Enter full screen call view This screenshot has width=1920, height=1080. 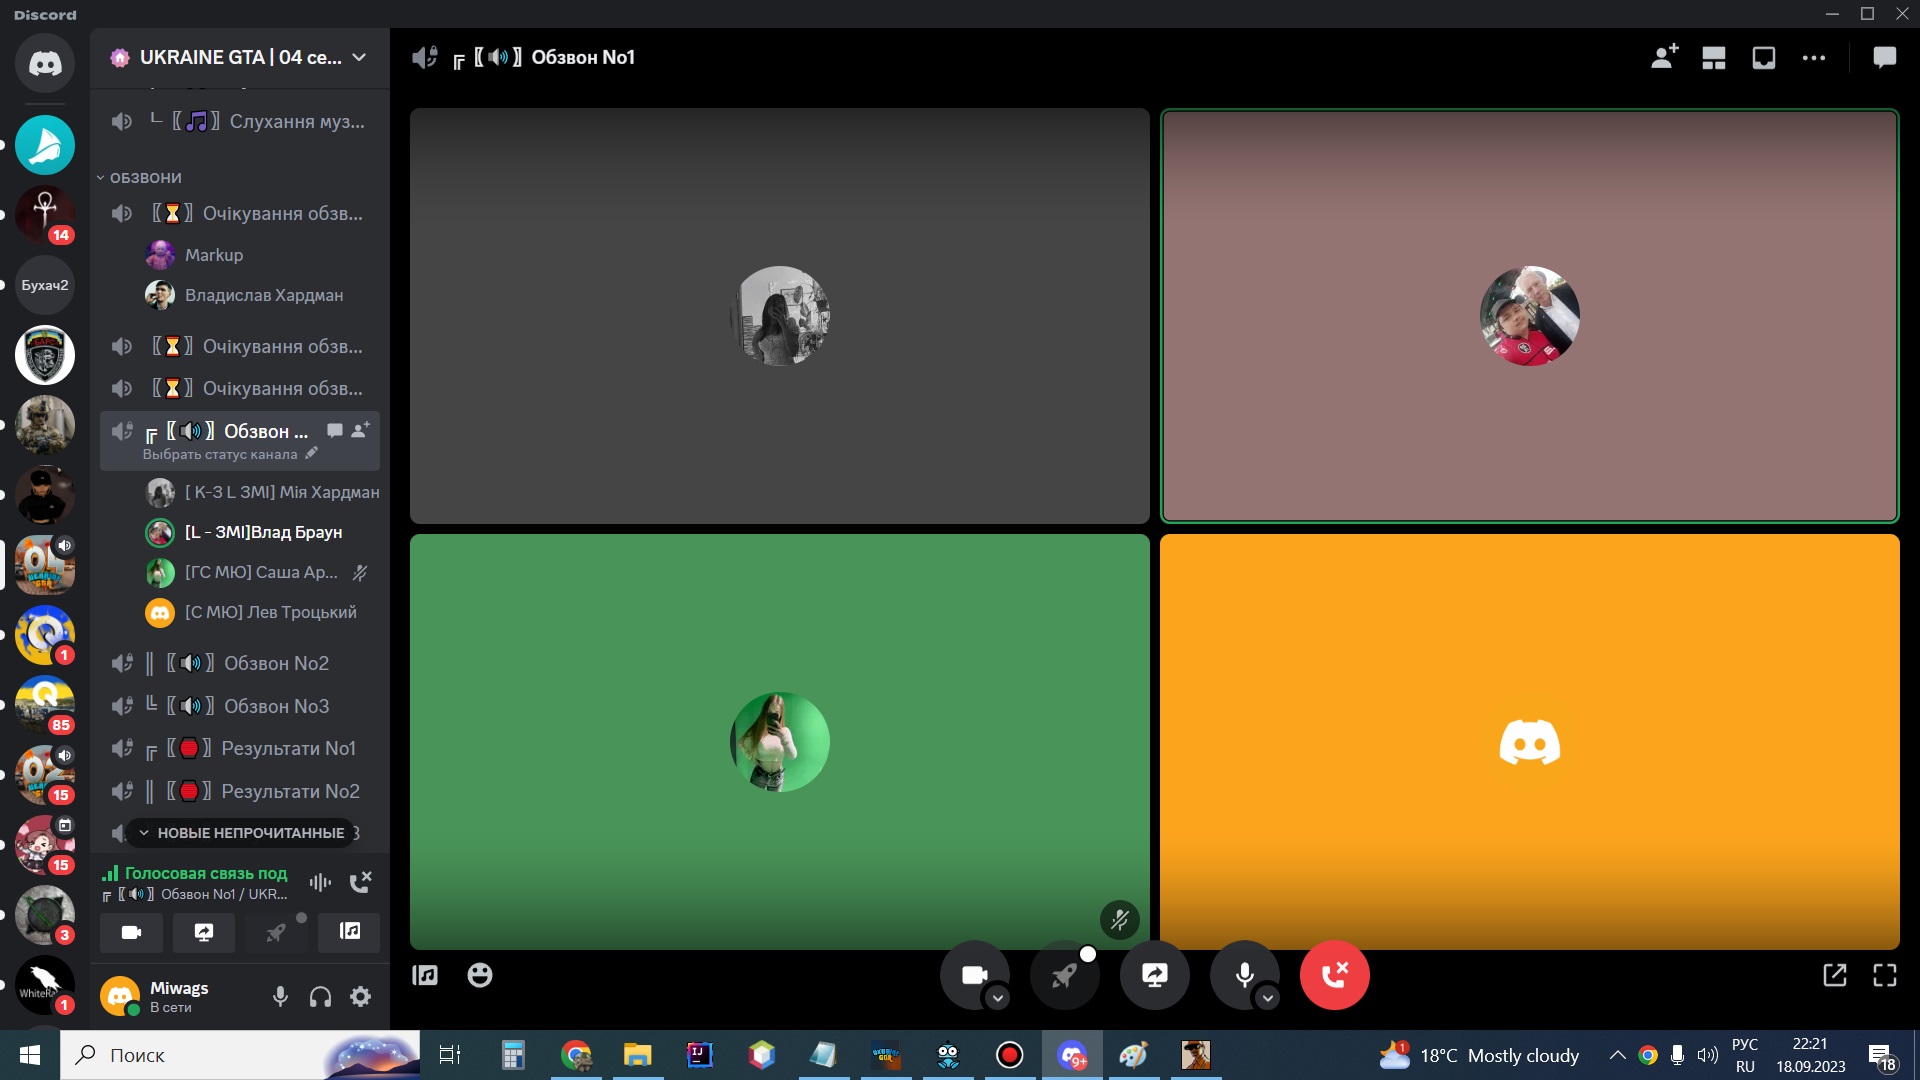(x=1885, y=975)
